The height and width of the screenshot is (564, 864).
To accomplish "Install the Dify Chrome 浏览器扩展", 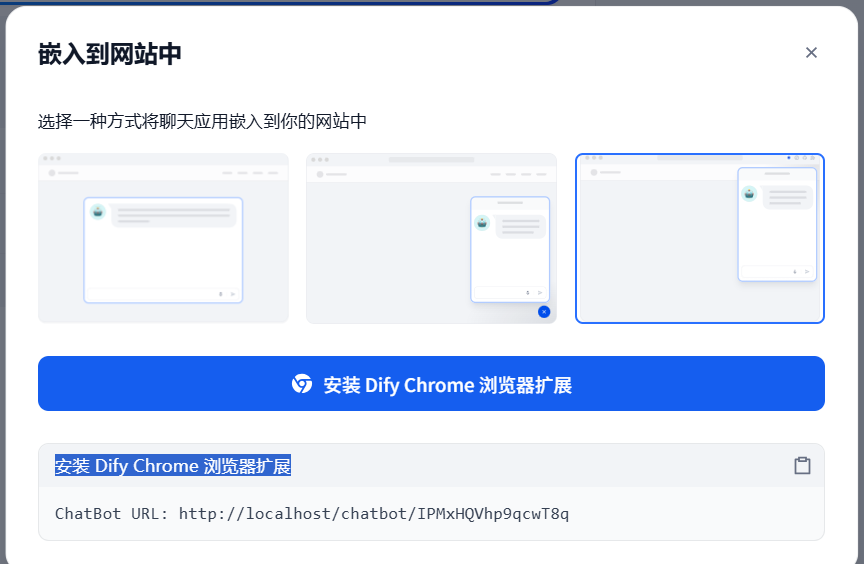I will (x=431, y=383).
